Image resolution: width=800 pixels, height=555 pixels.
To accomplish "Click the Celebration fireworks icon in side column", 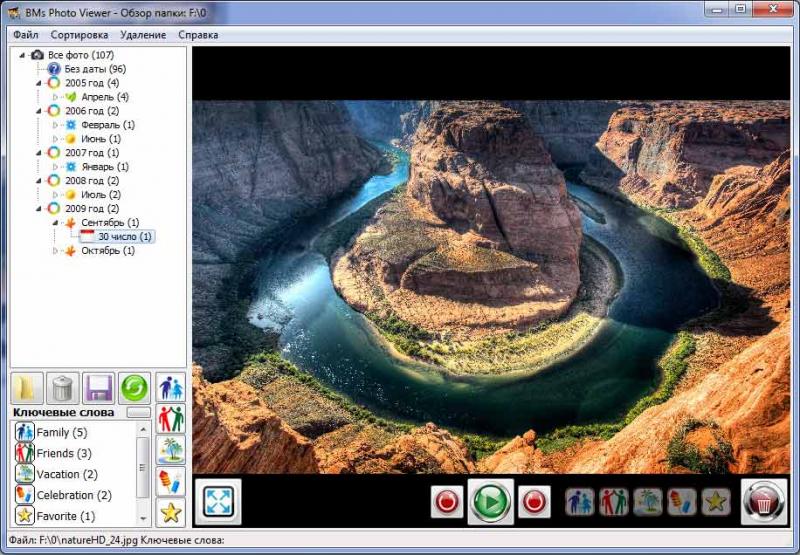I will pos(170,481).
